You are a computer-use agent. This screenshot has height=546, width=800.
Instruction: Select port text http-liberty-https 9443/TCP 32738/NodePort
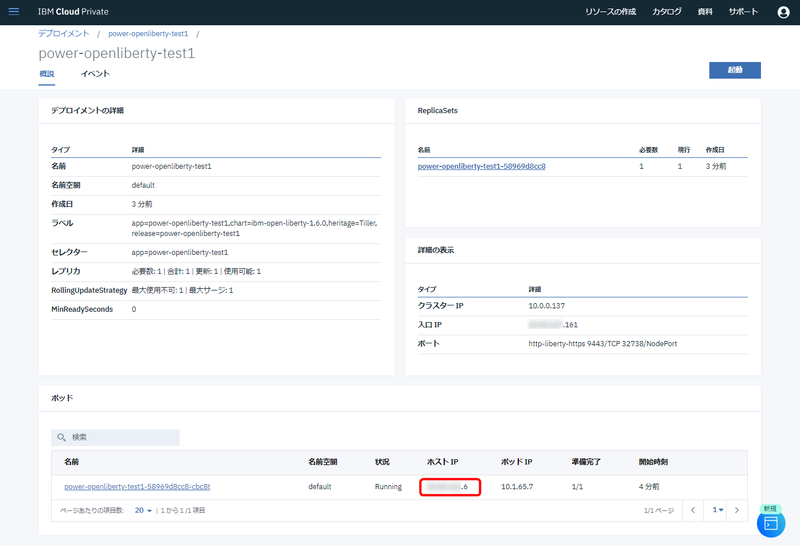point(603,344)
